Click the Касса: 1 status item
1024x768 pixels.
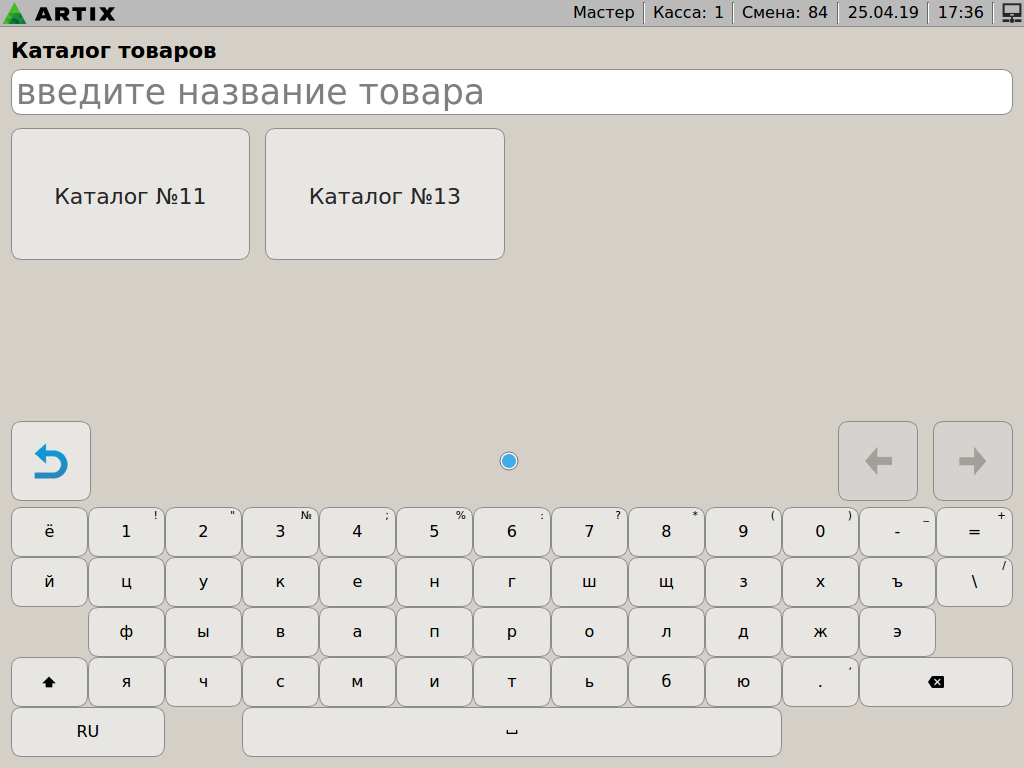pos(688,13)
